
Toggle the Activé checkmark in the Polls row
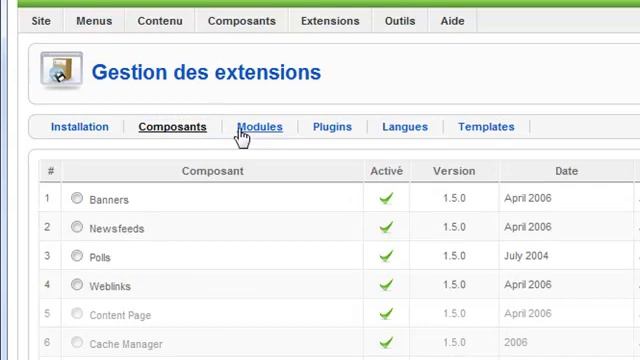[x=386, y=256]
